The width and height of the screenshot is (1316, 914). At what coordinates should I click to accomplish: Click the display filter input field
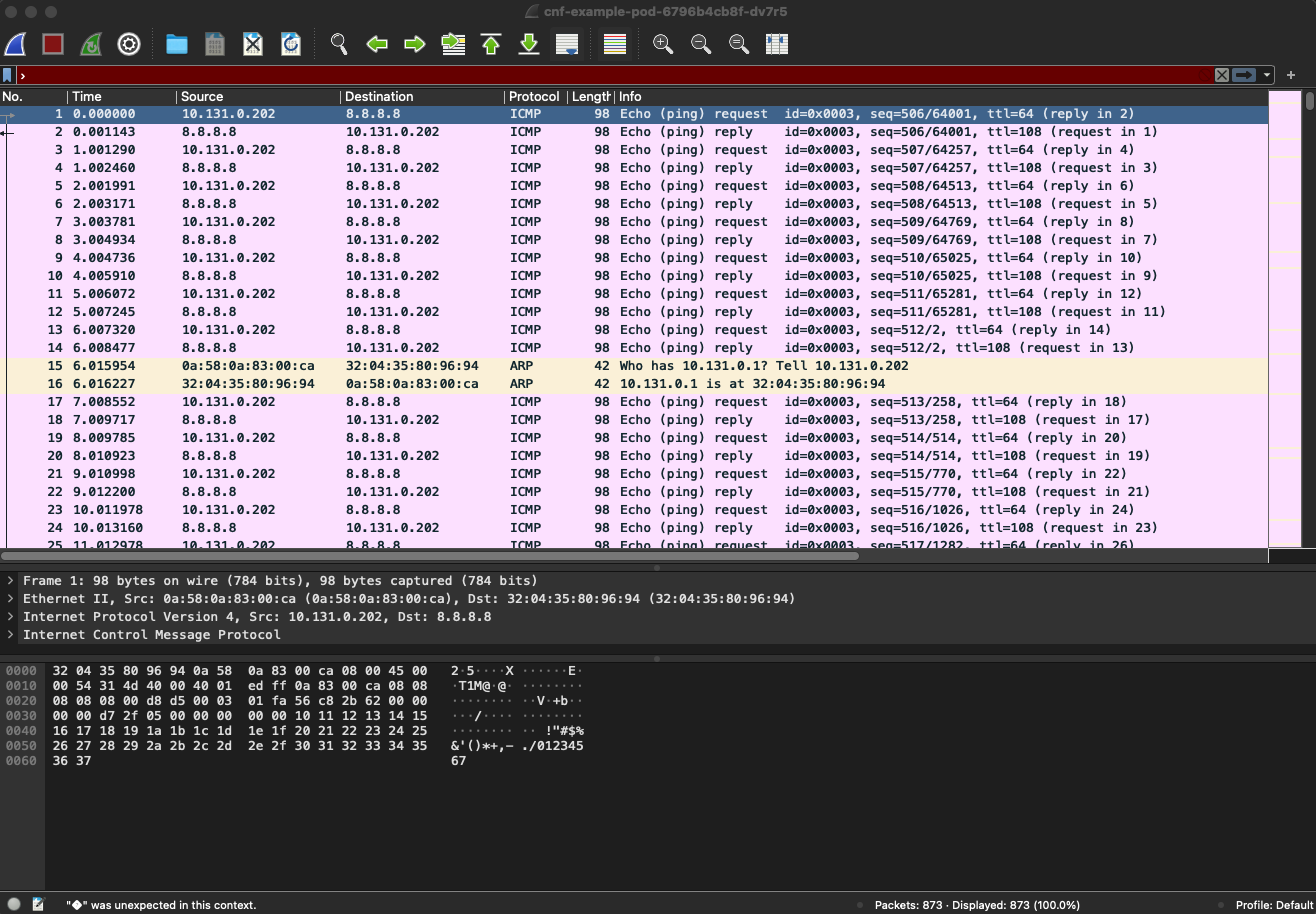pyautogui.click(x=614, y=75)
